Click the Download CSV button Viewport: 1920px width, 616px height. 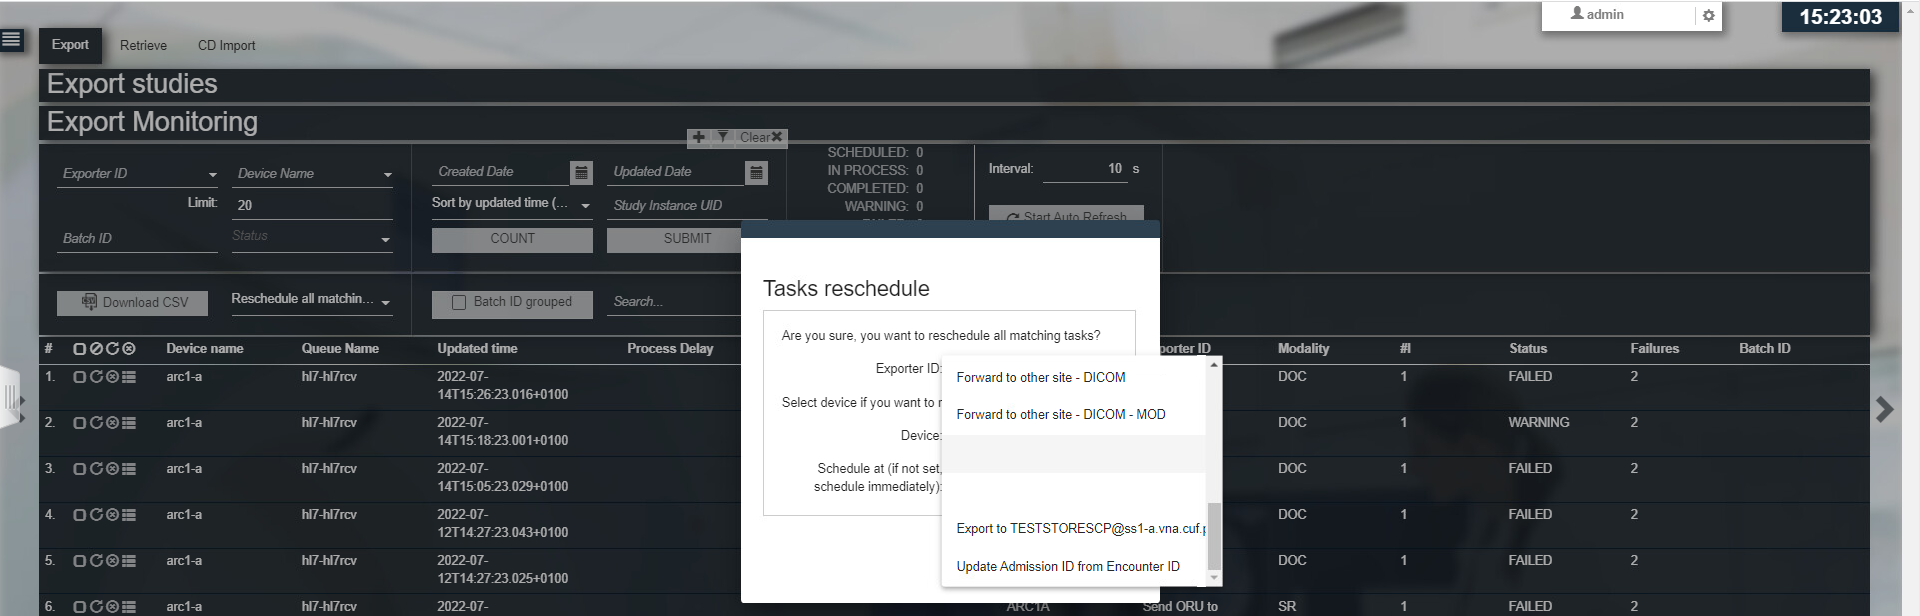pos(132,303)
